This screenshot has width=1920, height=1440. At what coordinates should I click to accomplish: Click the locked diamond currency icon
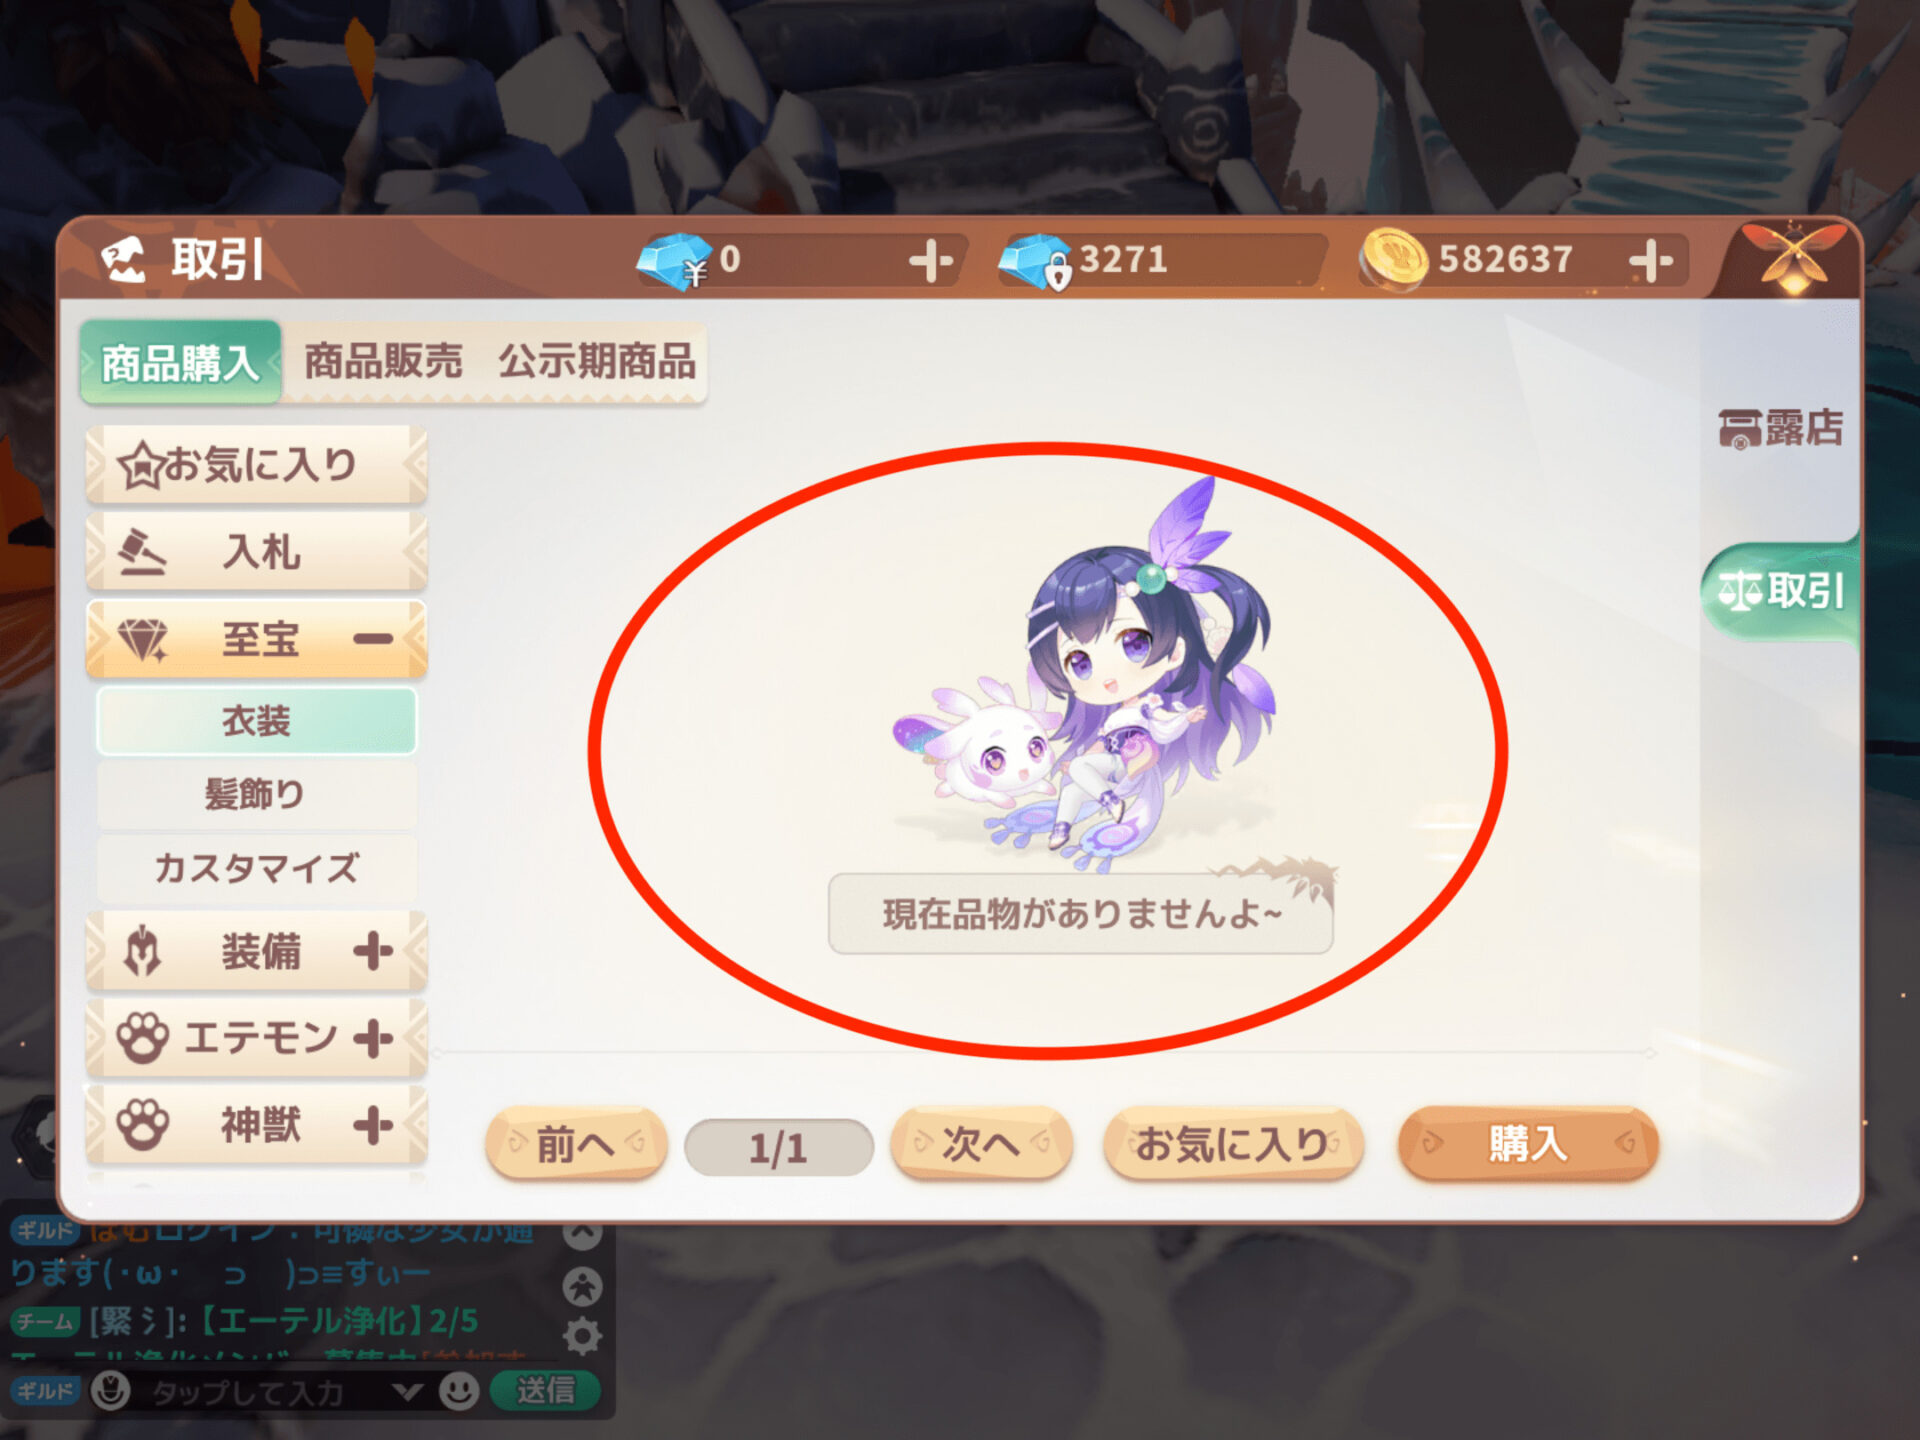click(x=1037, y=261)
